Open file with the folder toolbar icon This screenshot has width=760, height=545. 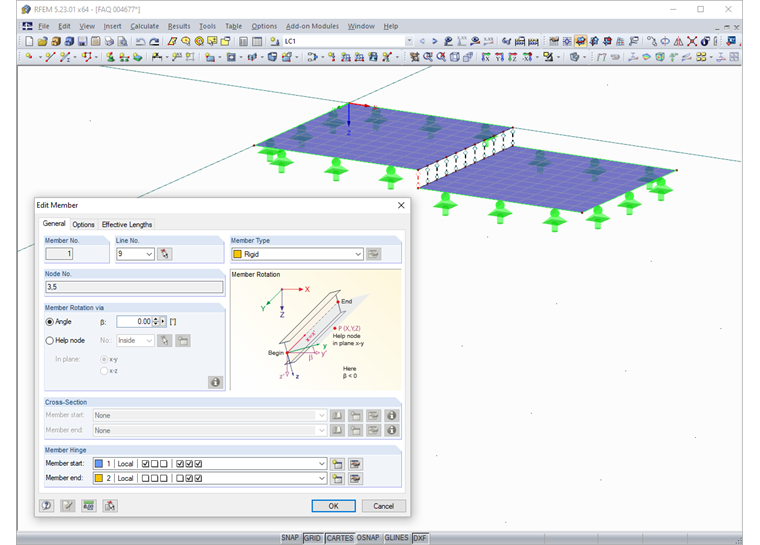tap(42, 41)
